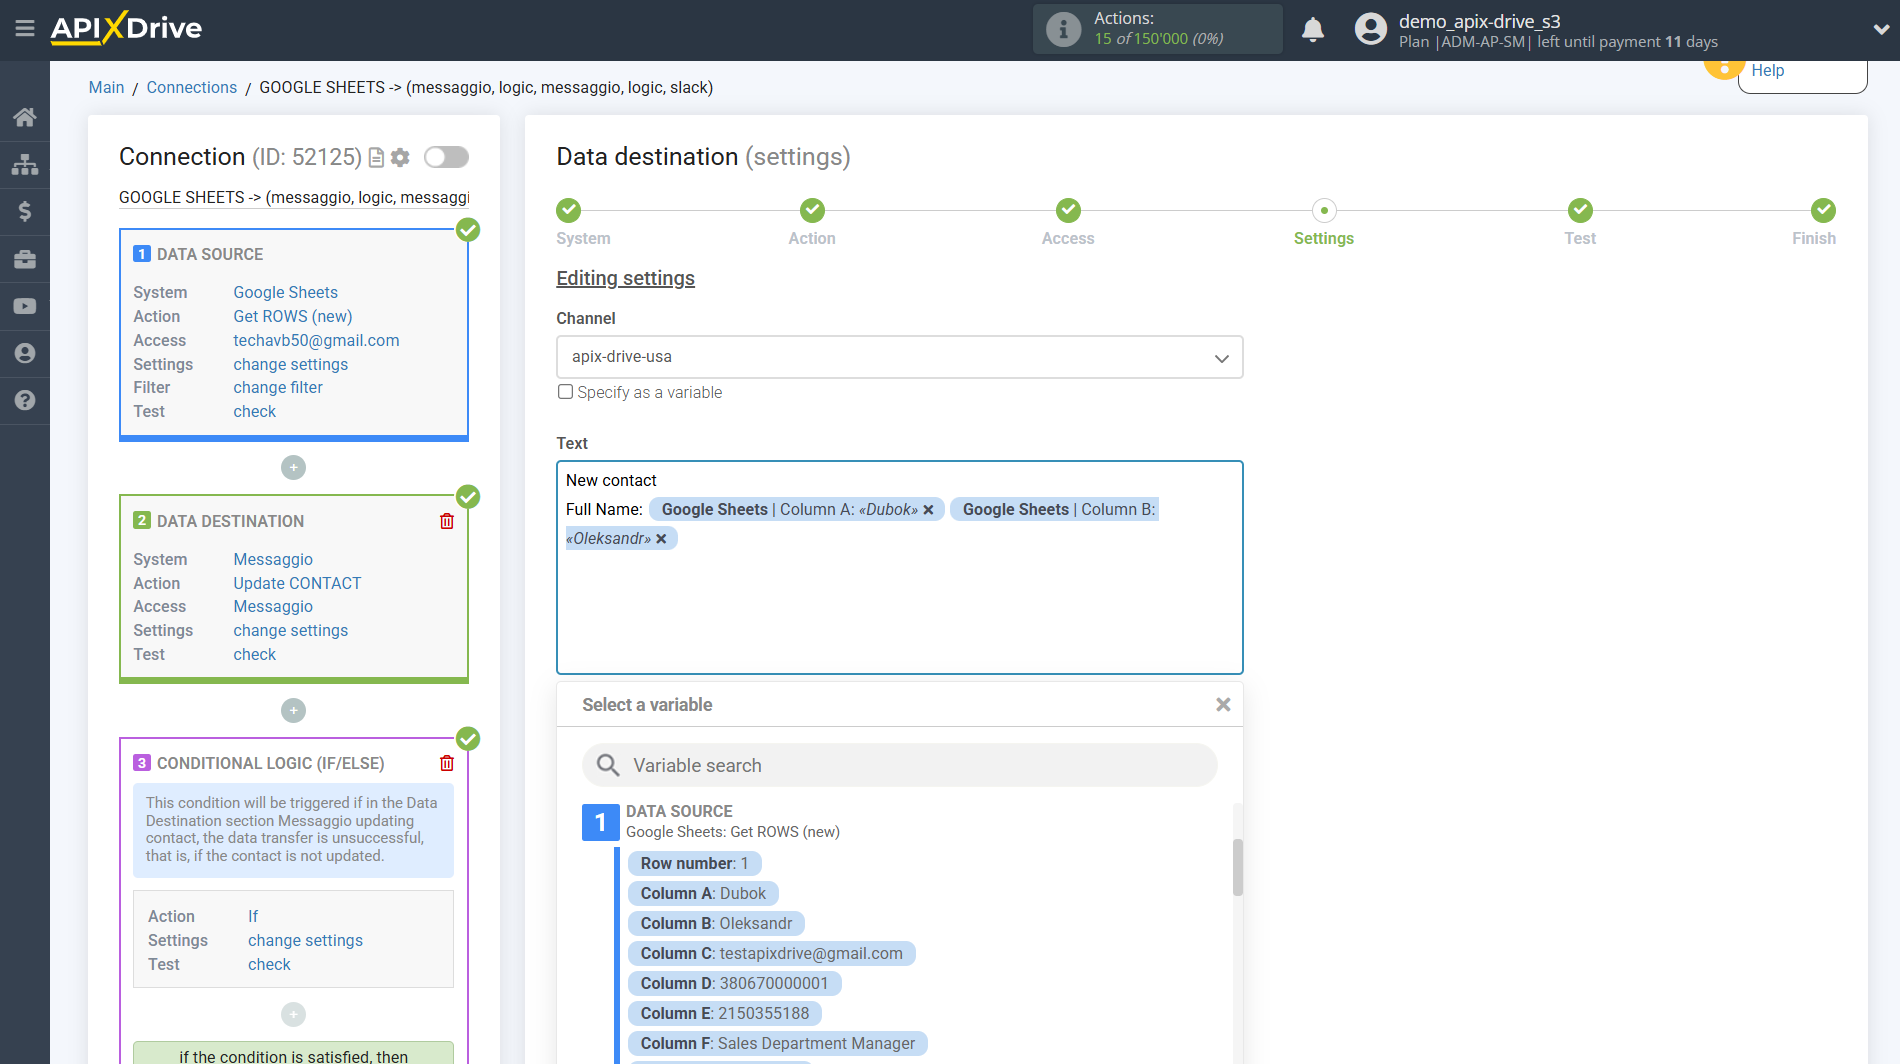Insert Column E: 2150355188 variable
Image resolution: width=1900 pixels, height=1064 pixels.
(724, 1013)
